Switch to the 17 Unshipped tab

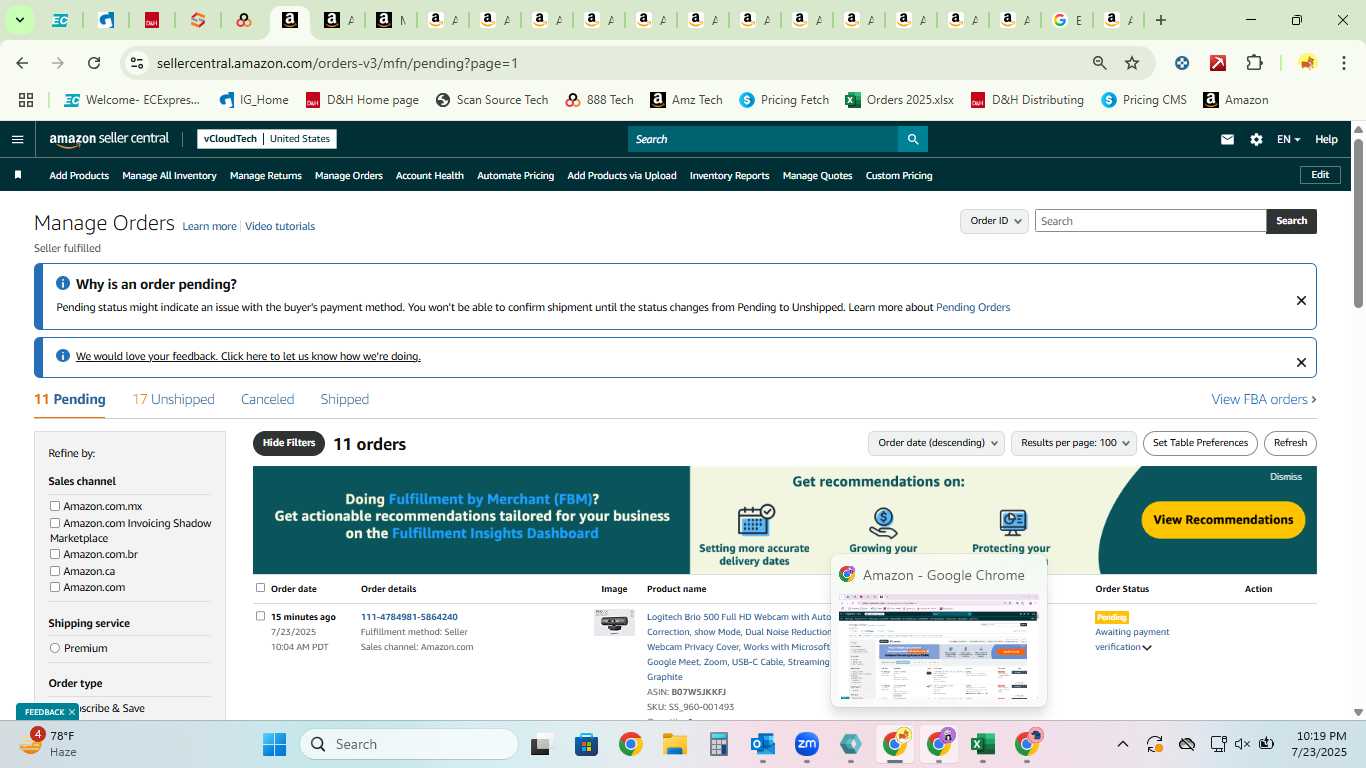point(174,399)
